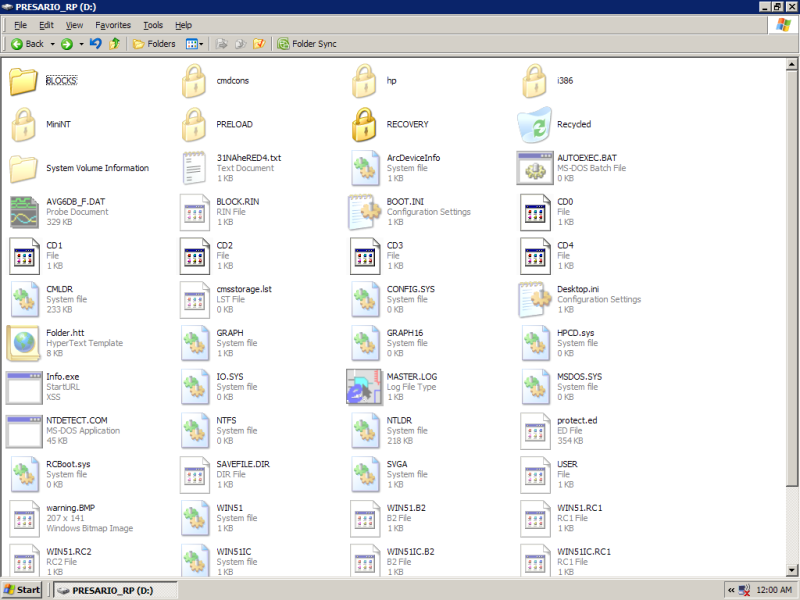Select the CD0 file icon
This screenshot has width=800, height=600.
[535, 212]
